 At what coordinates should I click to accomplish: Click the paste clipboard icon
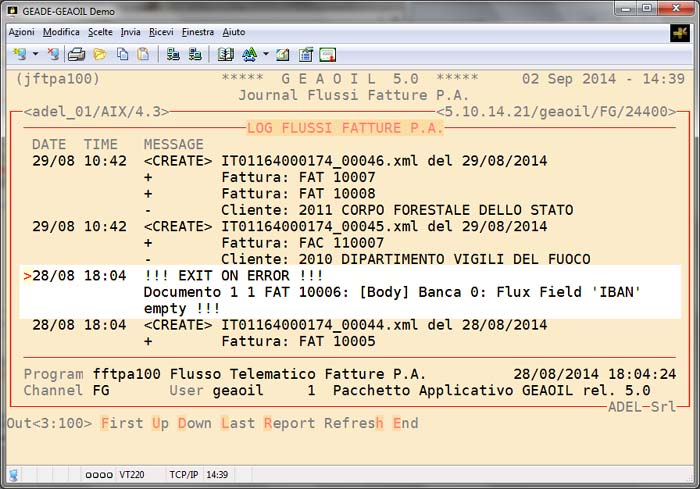coord(143,54)
